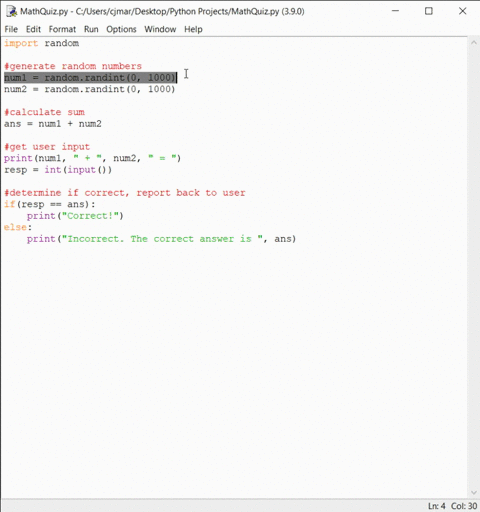Viewport: 480px width, 512px height.
Task: Click the '#get user input' comment
Action: point(47,147)
